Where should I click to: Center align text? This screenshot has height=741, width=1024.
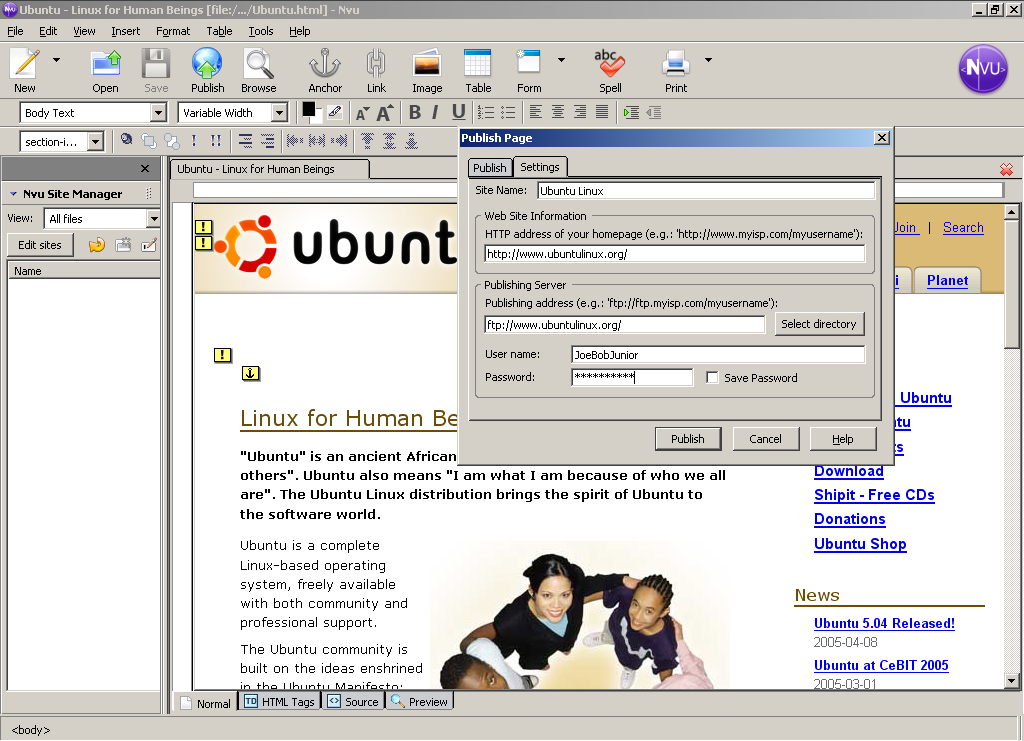558,112
